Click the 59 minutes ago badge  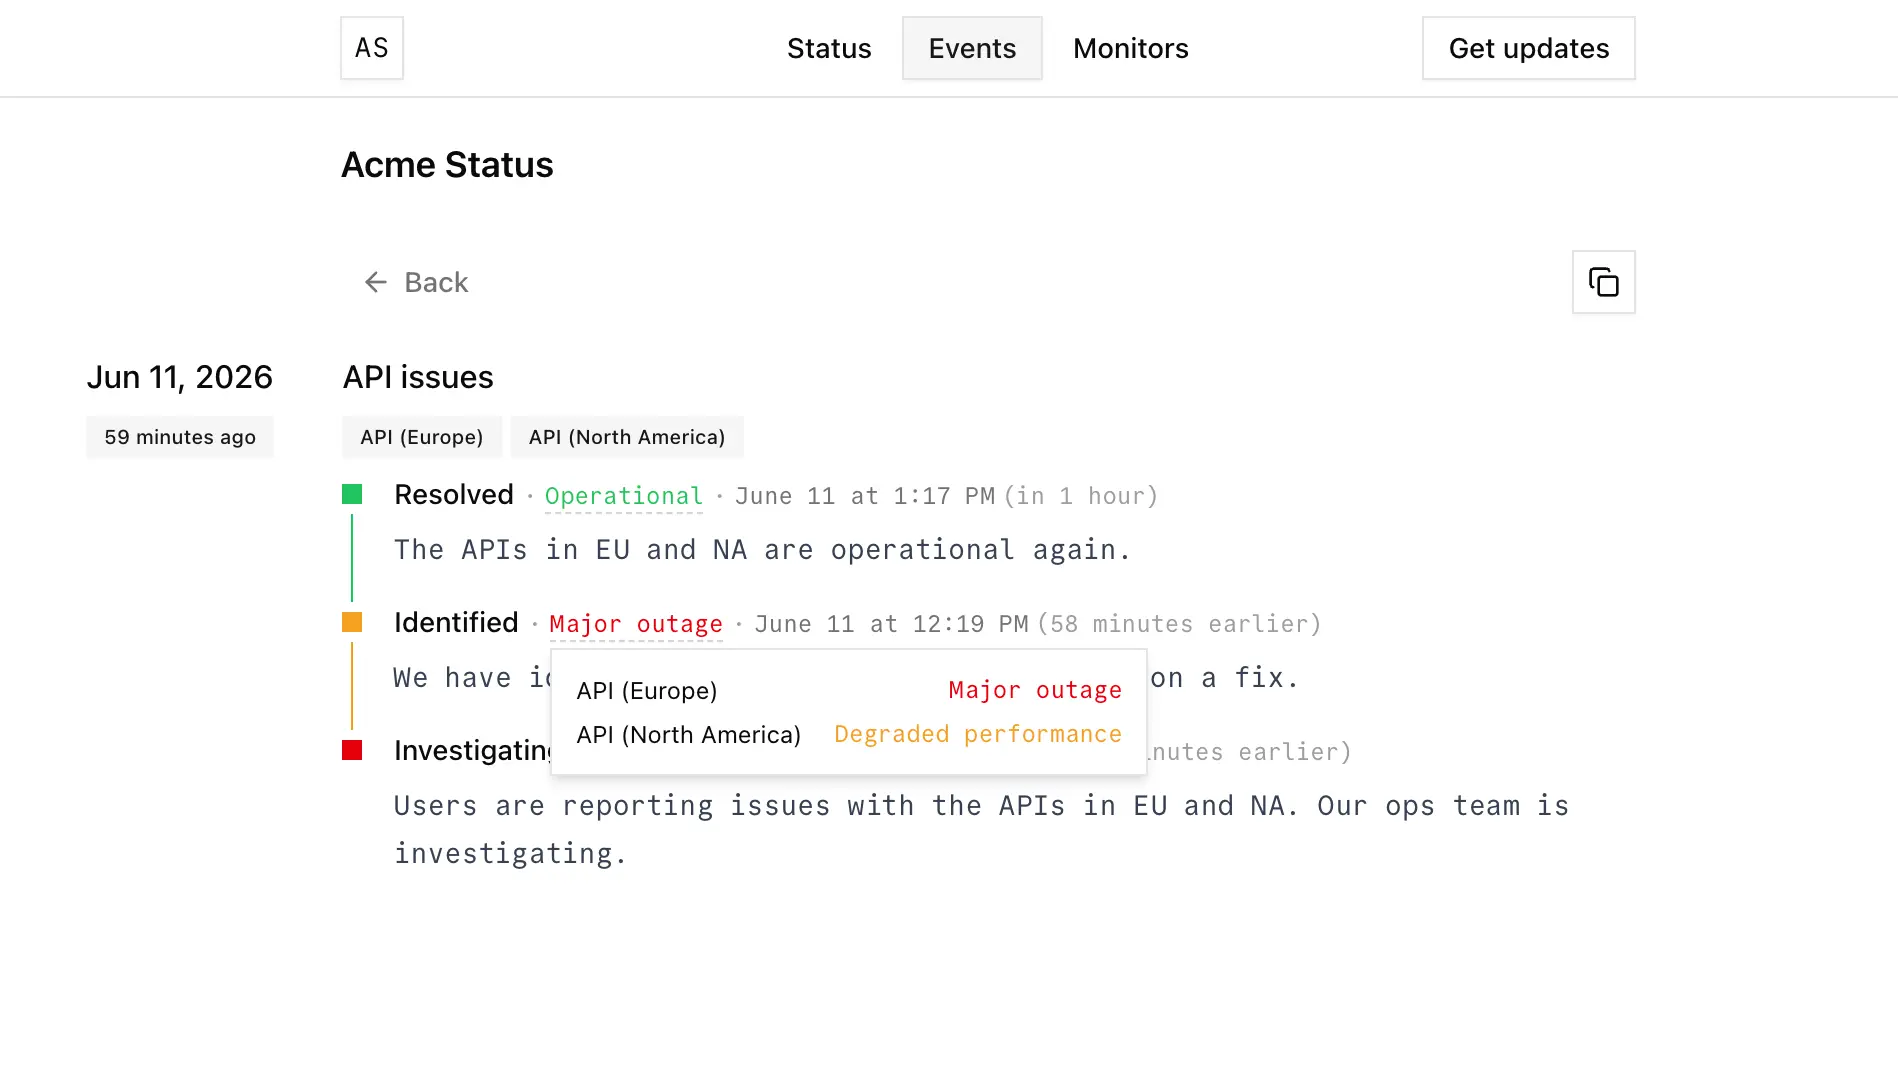click(180, 437)
